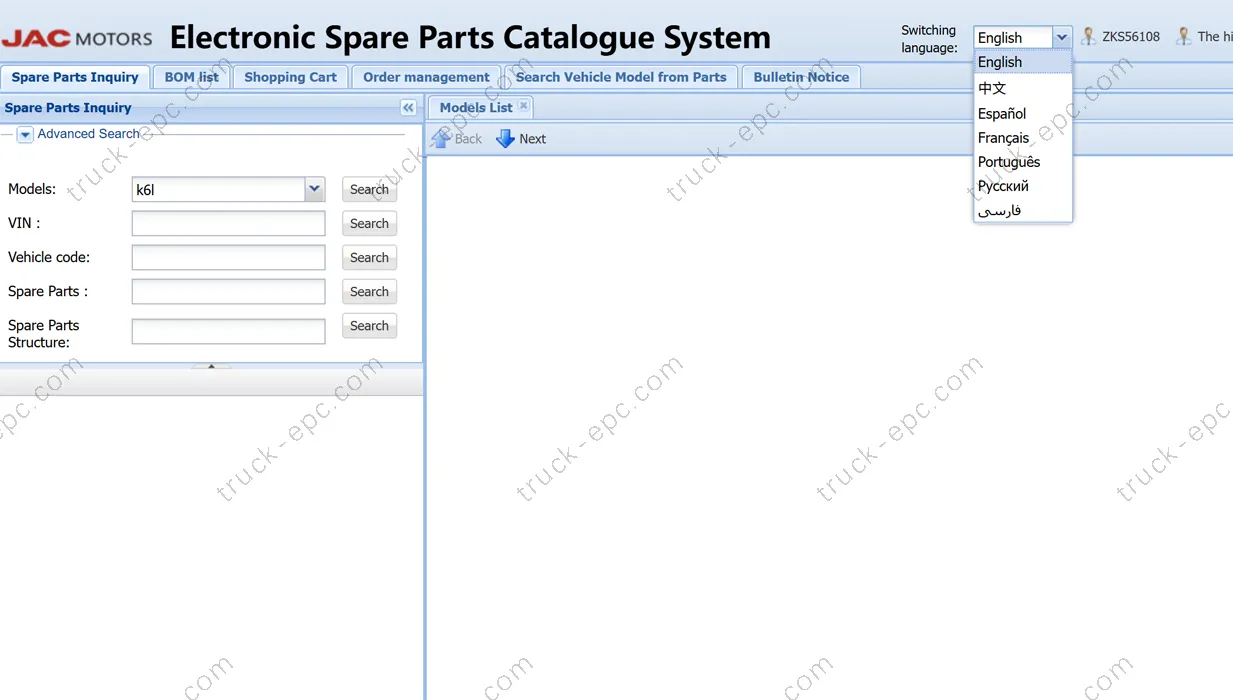1233x700 pixels.
Task: Click the ZKS56108 user icon
Action: point(1088,37)
